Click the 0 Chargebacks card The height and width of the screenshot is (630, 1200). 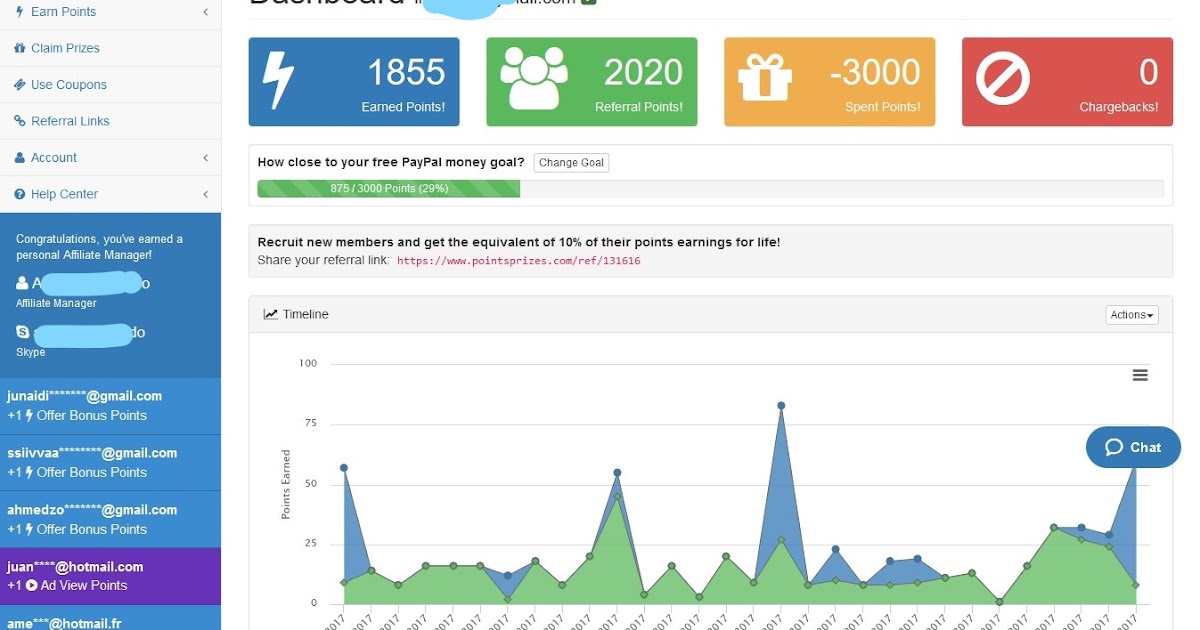[x=1067, y=82]
